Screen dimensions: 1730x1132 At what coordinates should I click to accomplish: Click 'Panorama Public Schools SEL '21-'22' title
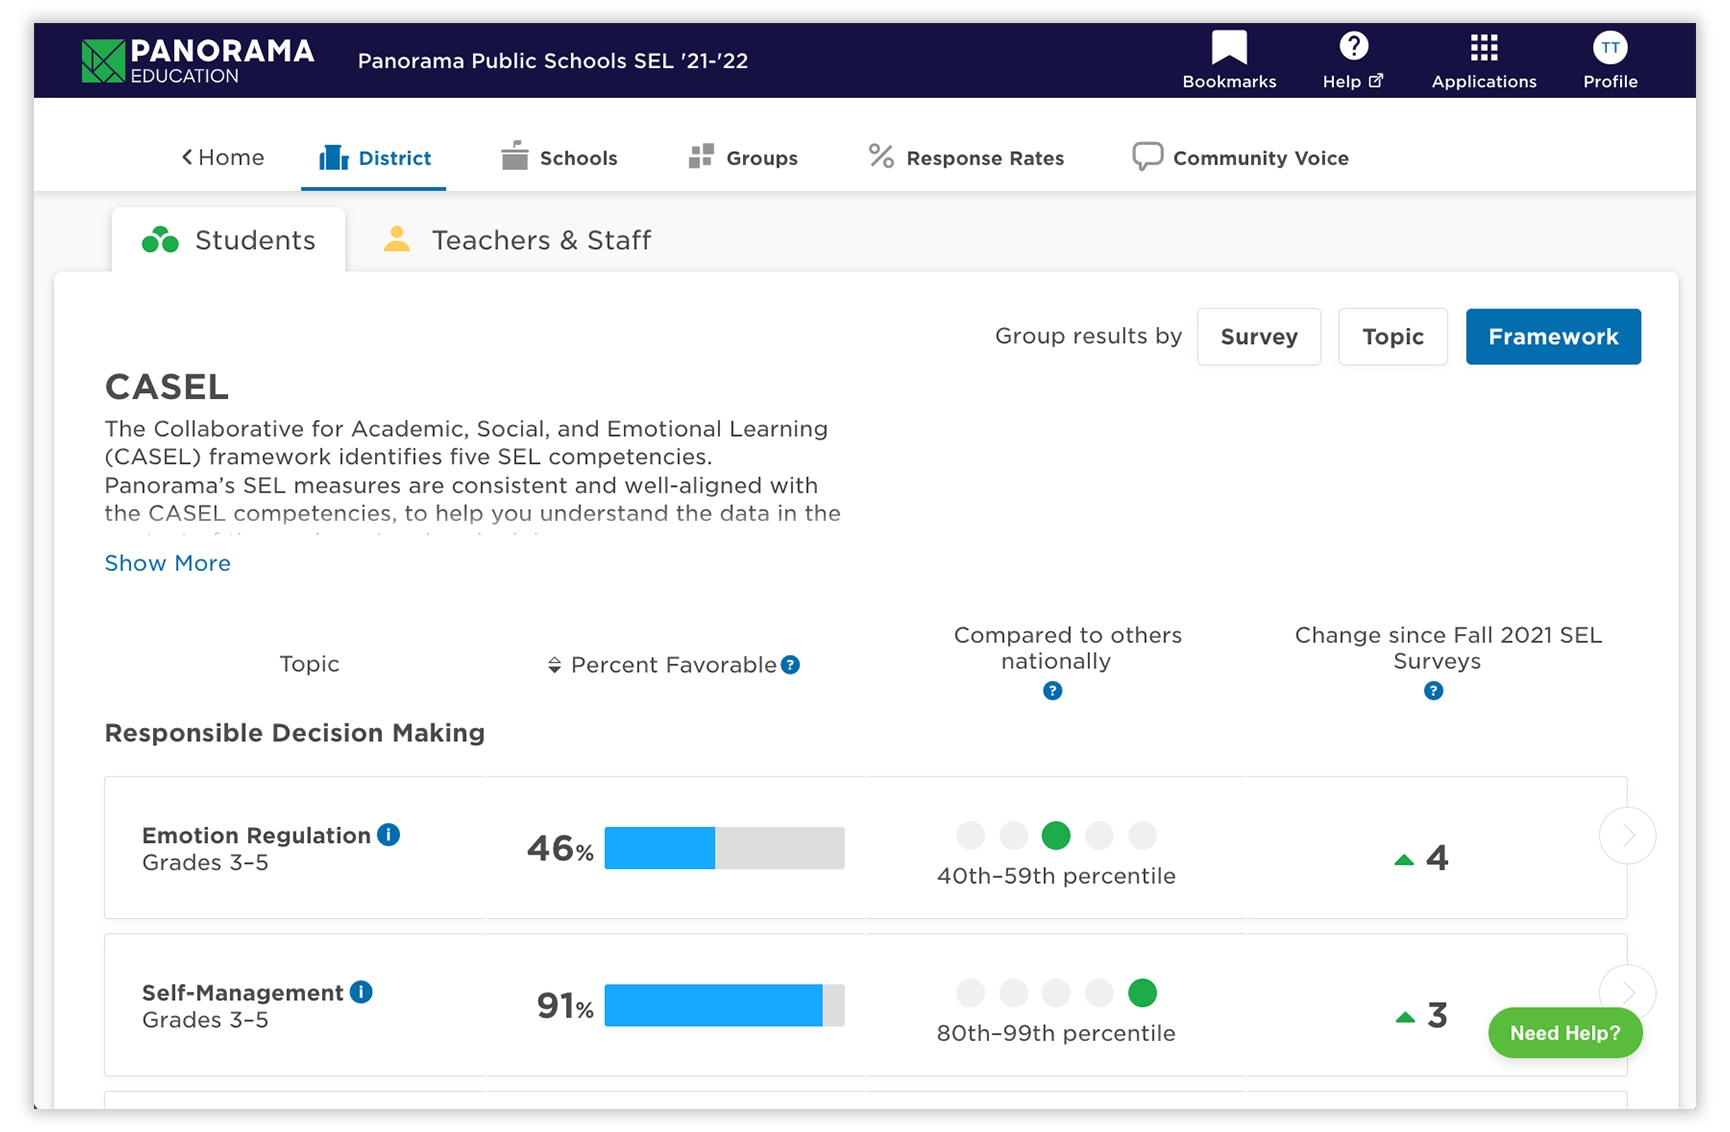point(553,61)
